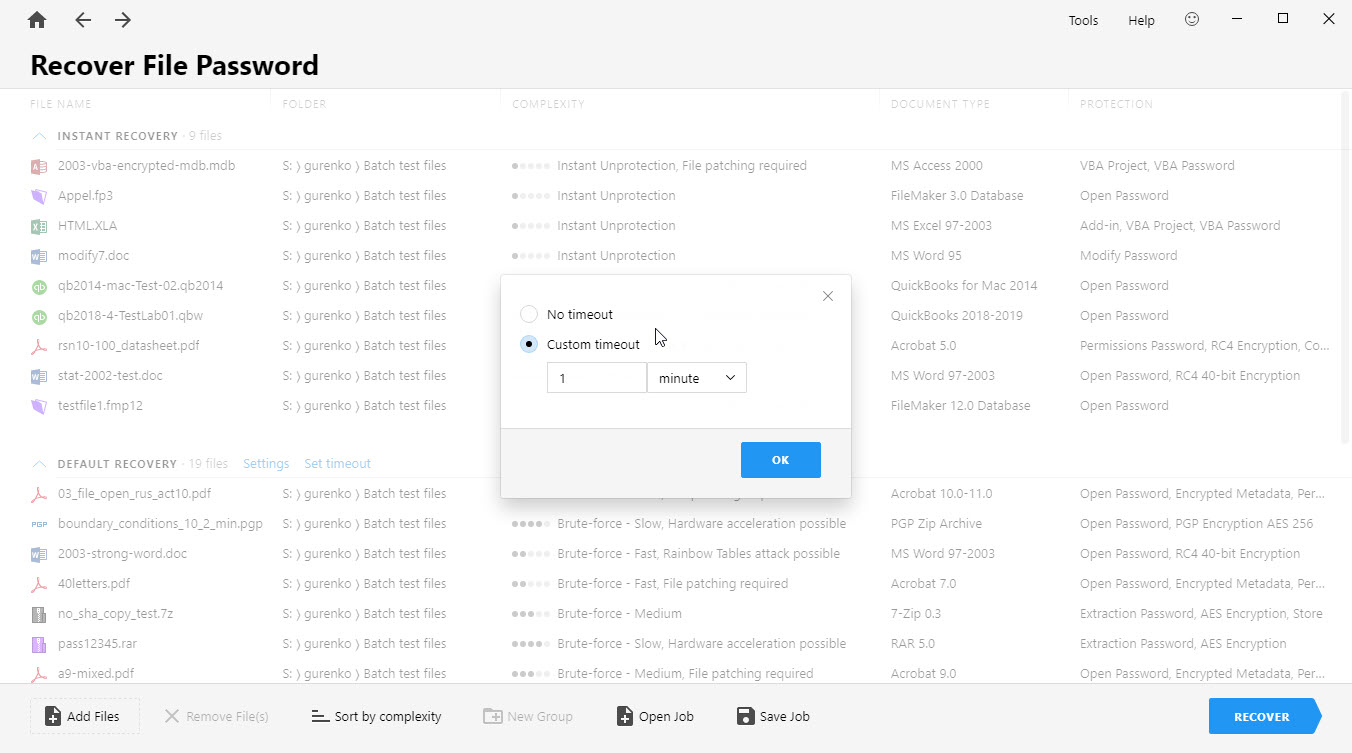The image size is (1352, 753).
Task: Click Add Files button
Action: click(85, 716)
